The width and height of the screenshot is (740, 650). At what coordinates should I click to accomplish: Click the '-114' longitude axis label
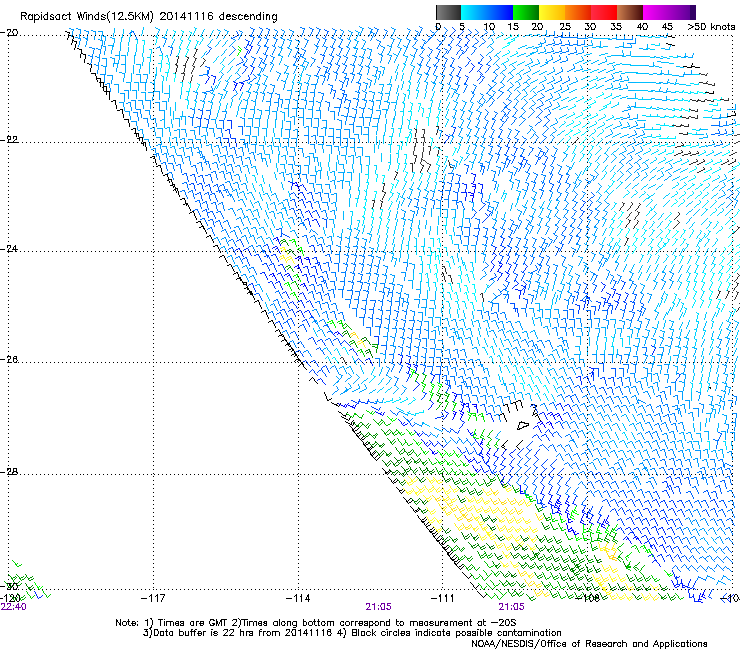298,599
